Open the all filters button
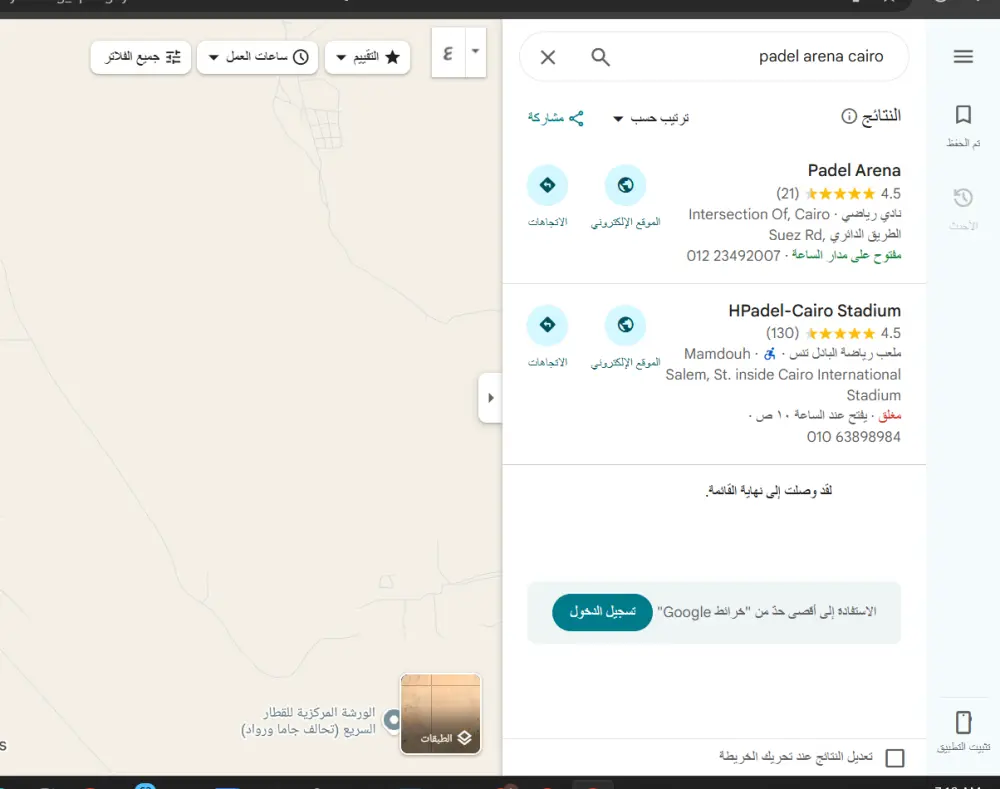 [141, 57]
